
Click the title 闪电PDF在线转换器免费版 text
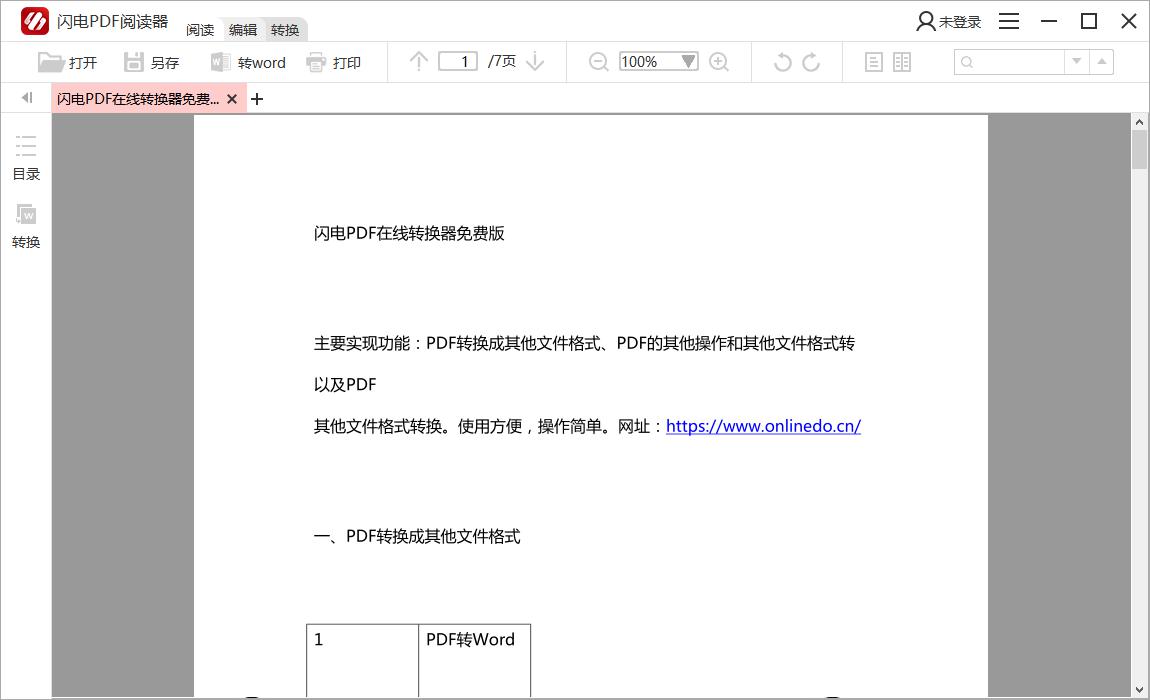pyautogui.click(x=409, y=233)
